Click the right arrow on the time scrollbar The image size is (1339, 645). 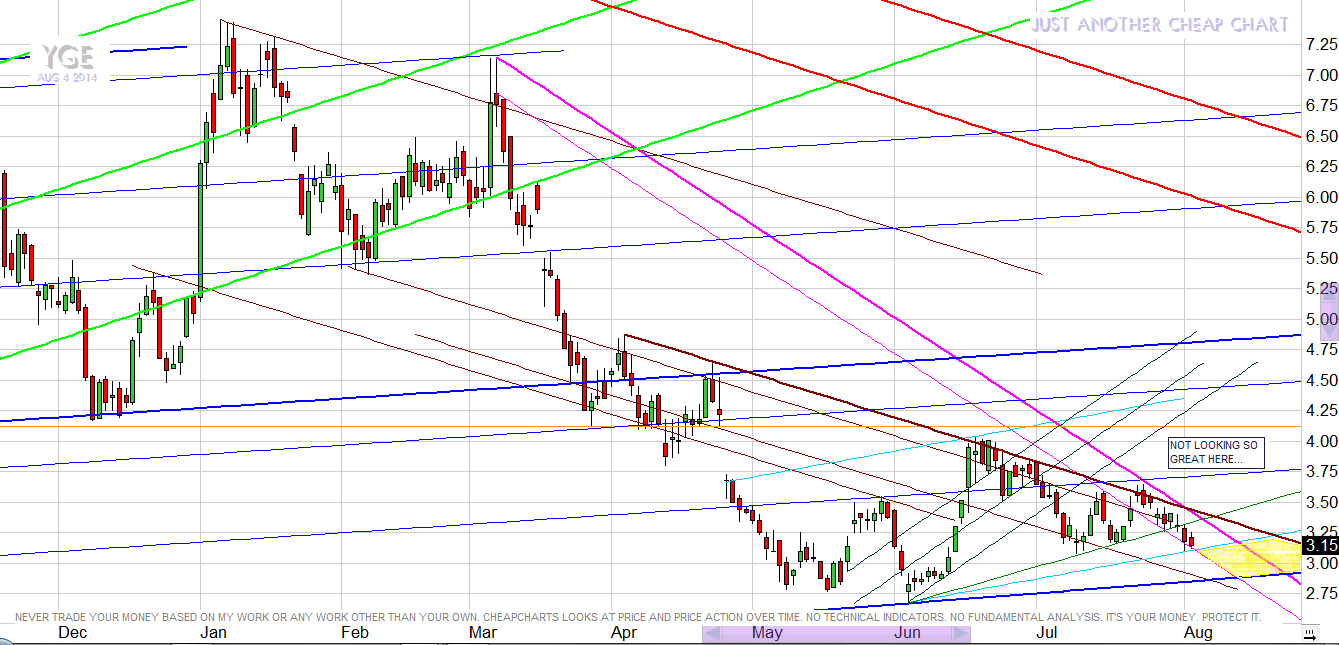tap(960, 634)
